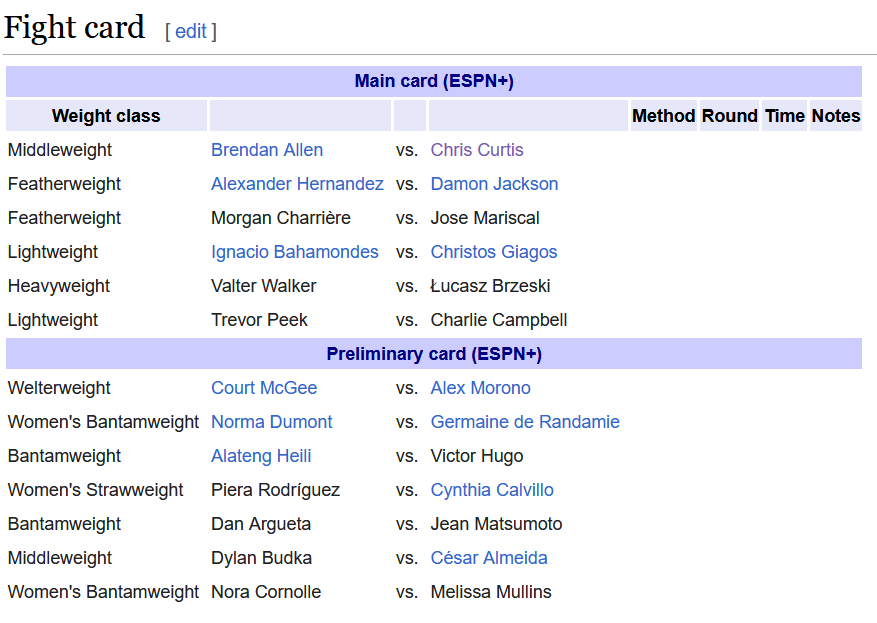The image size is (877, 623).
Task: Click the Round column header
Action: pos(729,116)
